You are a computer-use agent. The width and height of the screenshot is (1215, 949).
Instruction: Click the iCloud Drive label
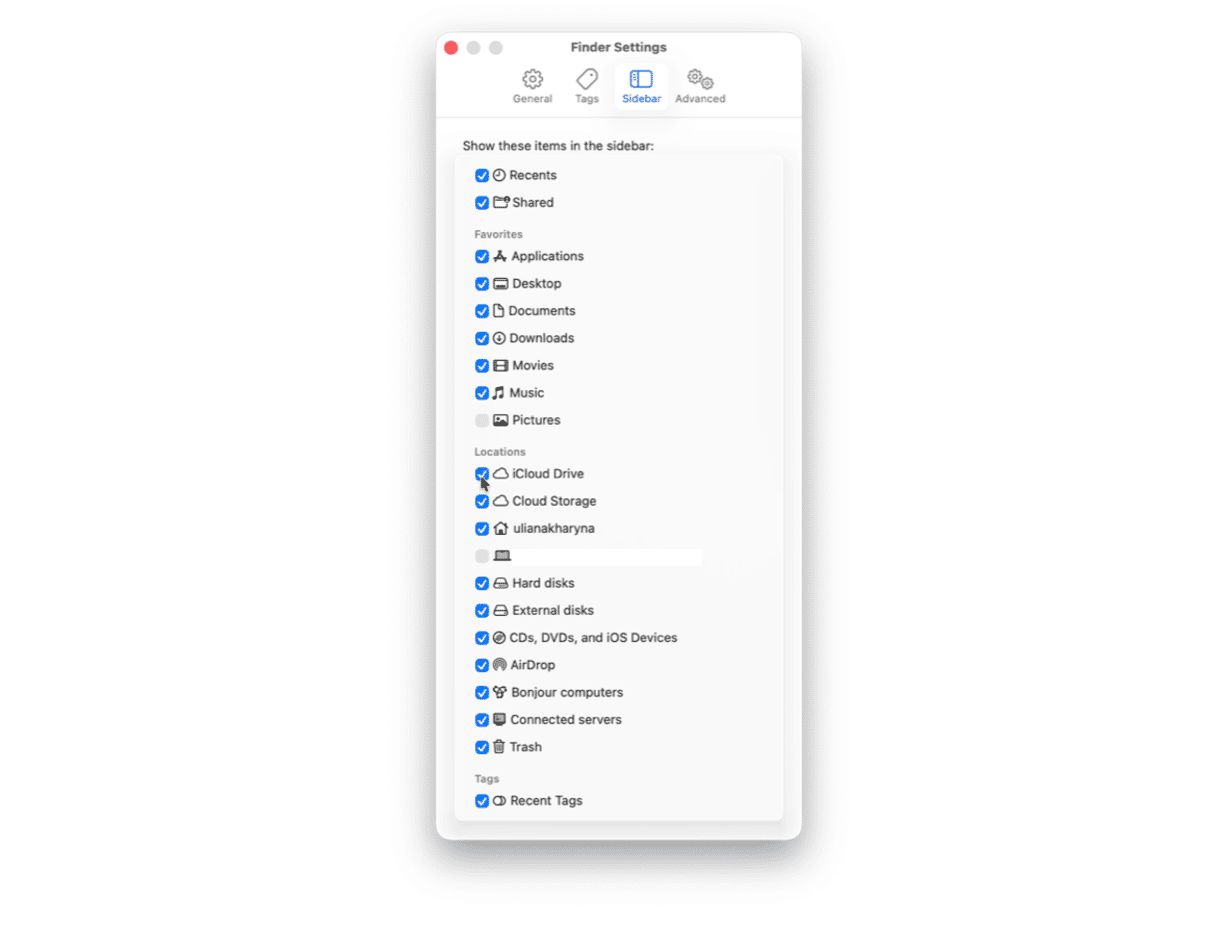pos(548,474)
